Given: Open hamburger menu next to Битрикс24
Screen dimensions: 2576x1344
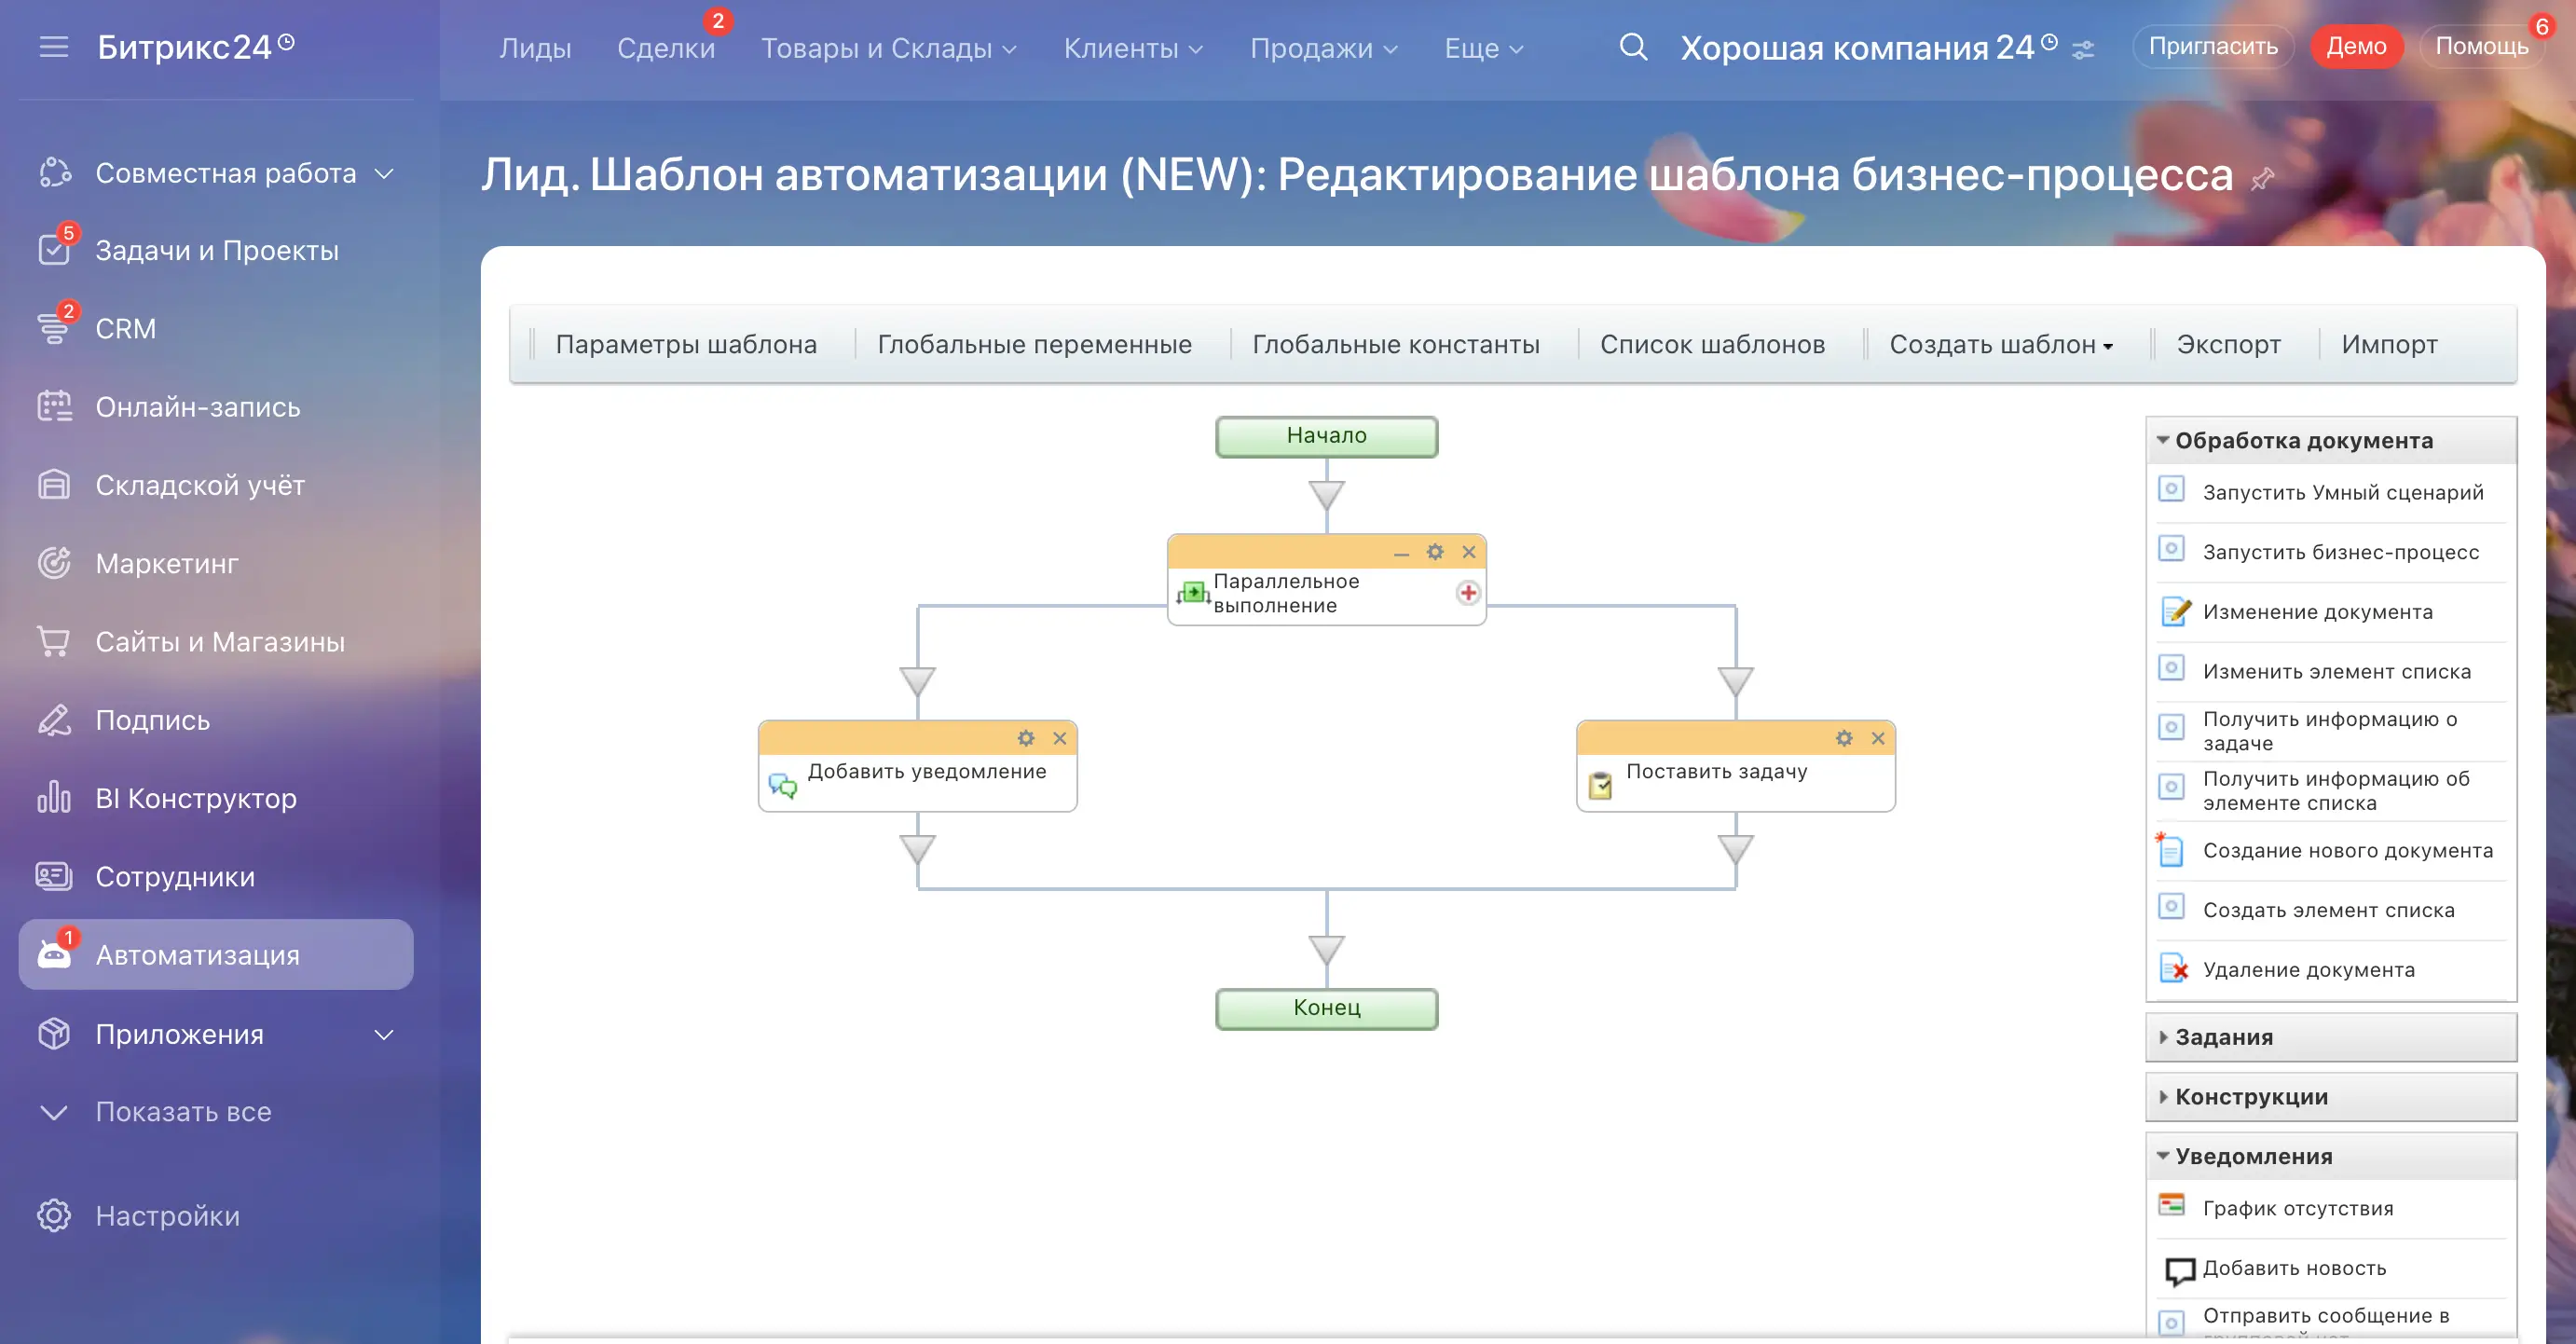Looking at the screenshot, I should point(54,47).
